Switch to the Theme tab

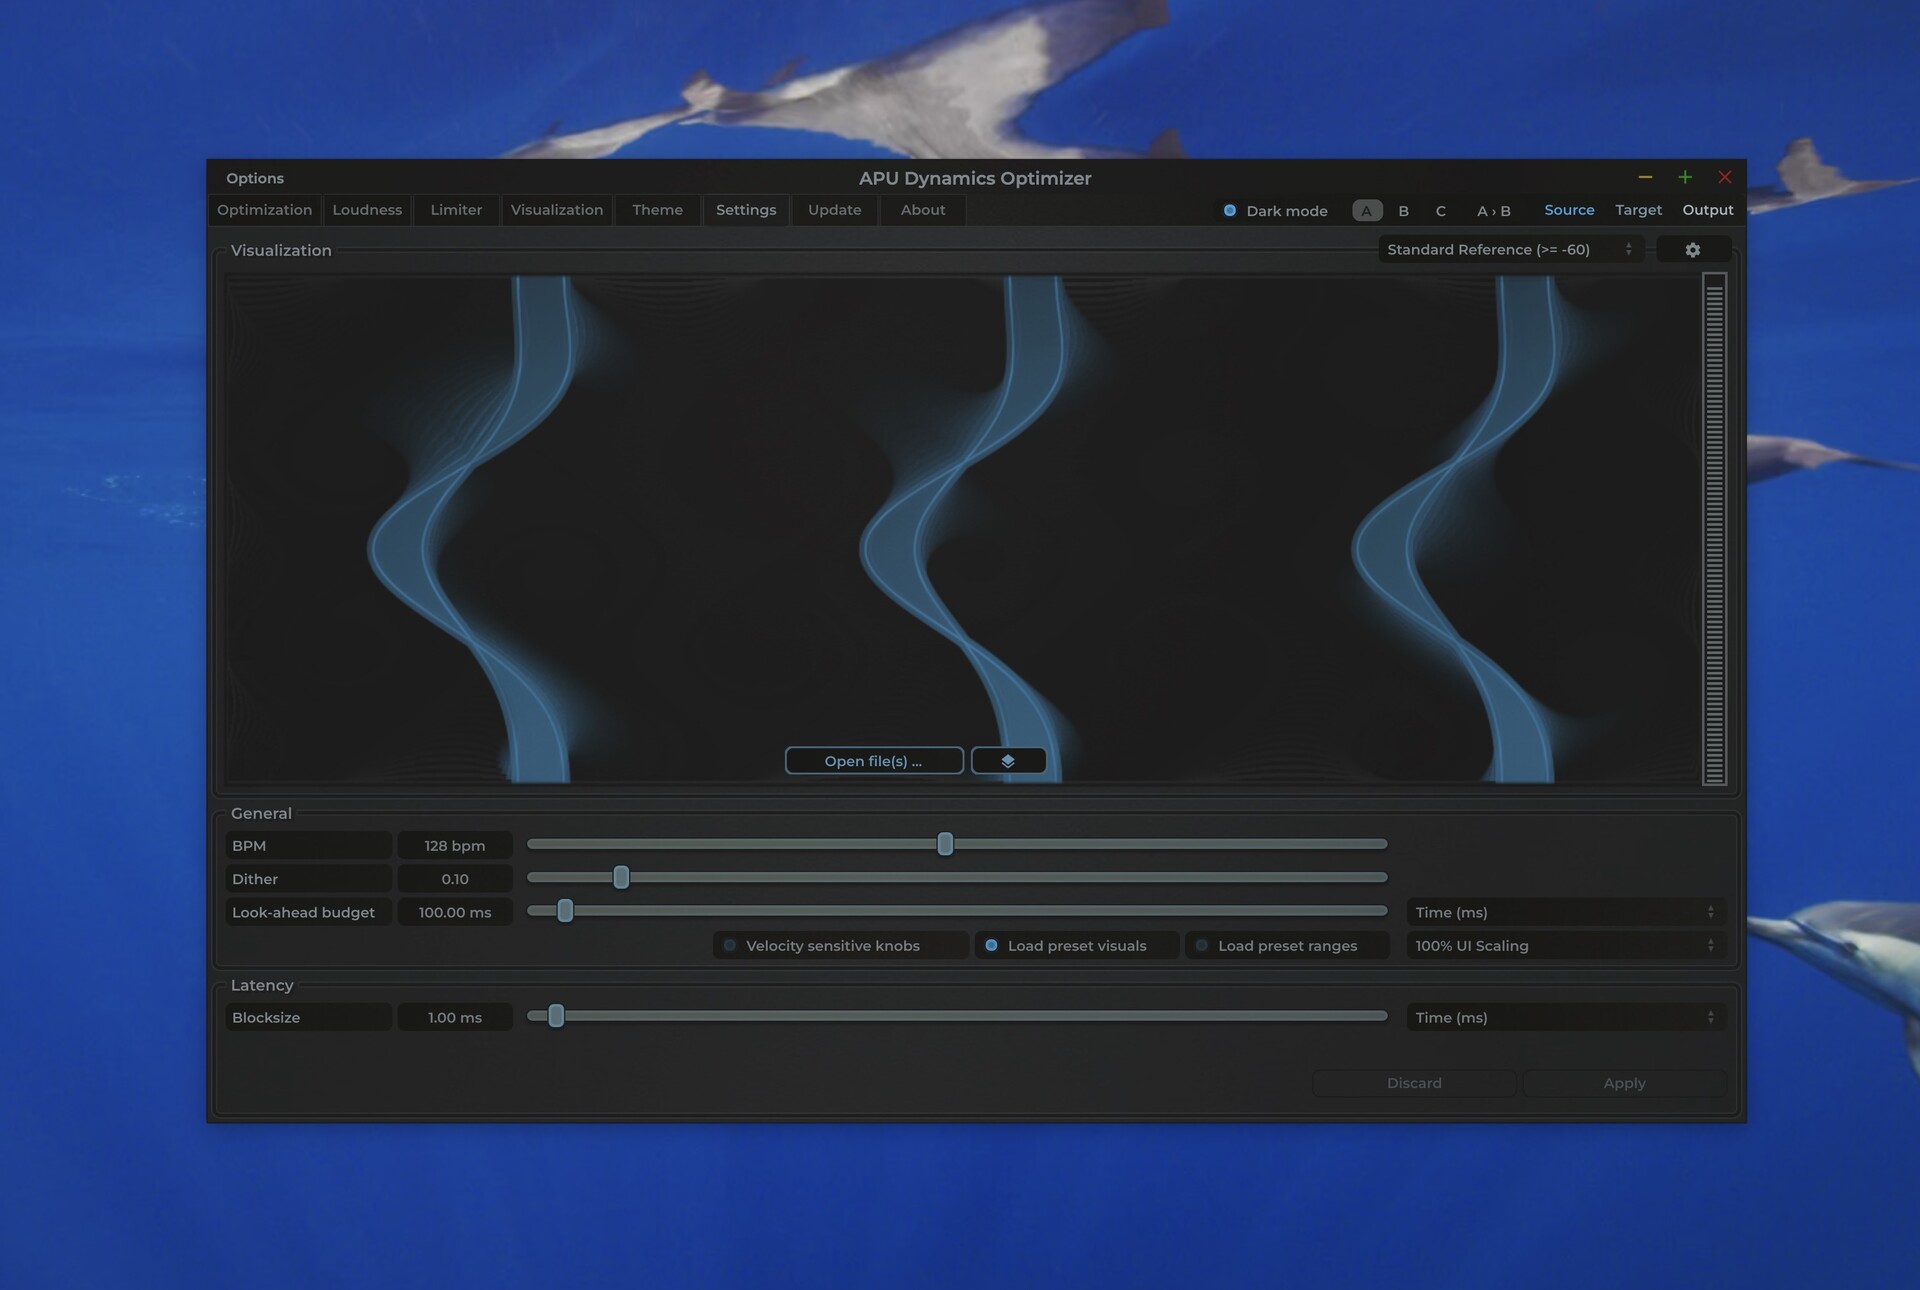click(658, 210)
